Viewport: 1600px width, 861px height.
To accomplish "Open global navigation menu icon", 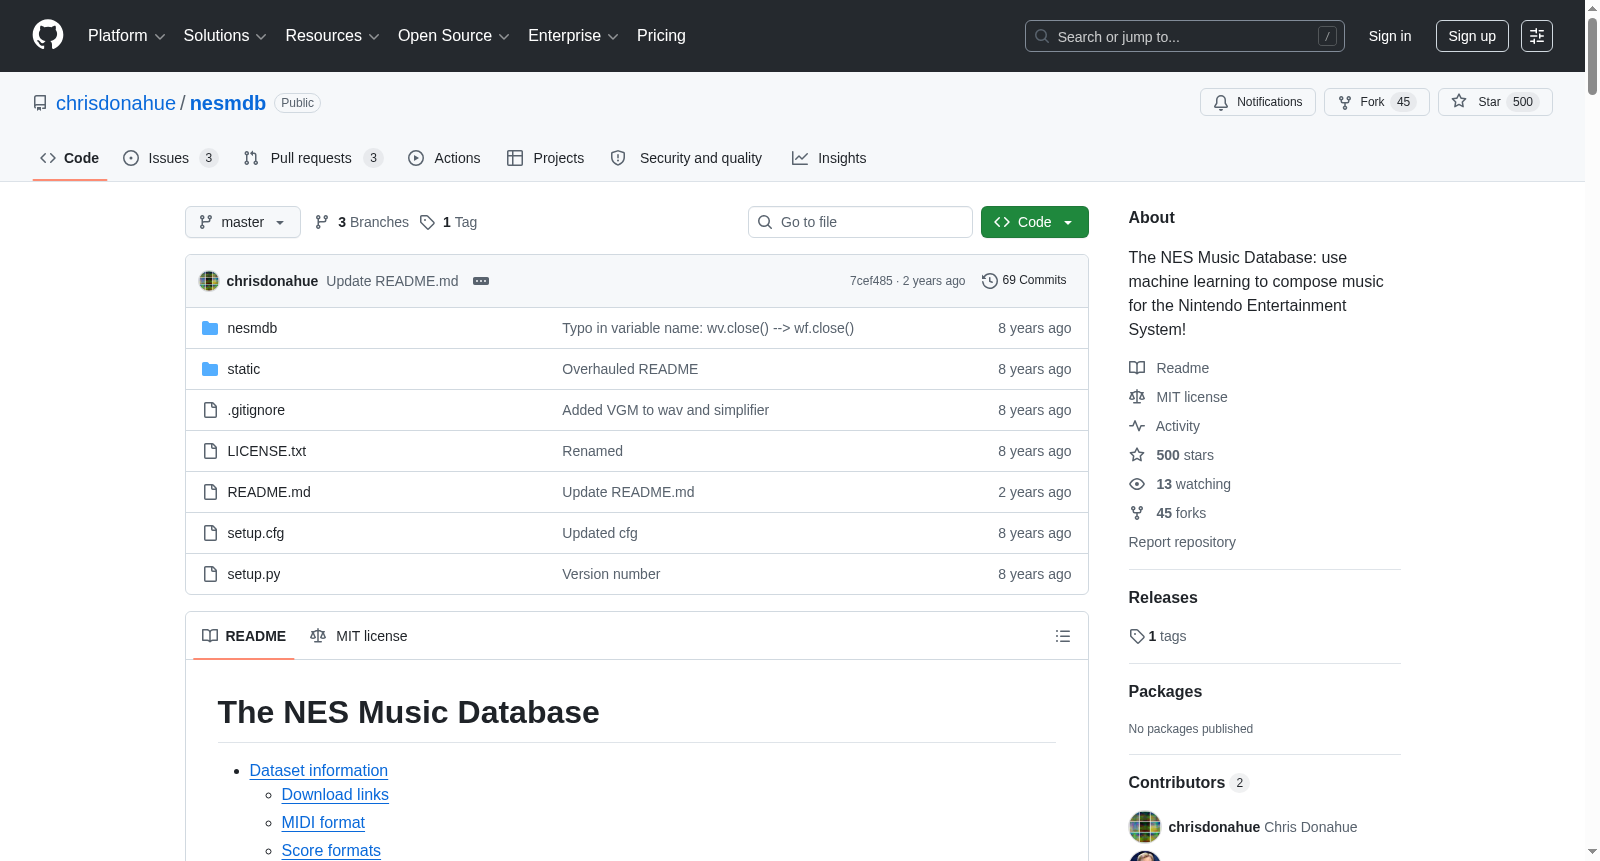I will [1537, 36].
